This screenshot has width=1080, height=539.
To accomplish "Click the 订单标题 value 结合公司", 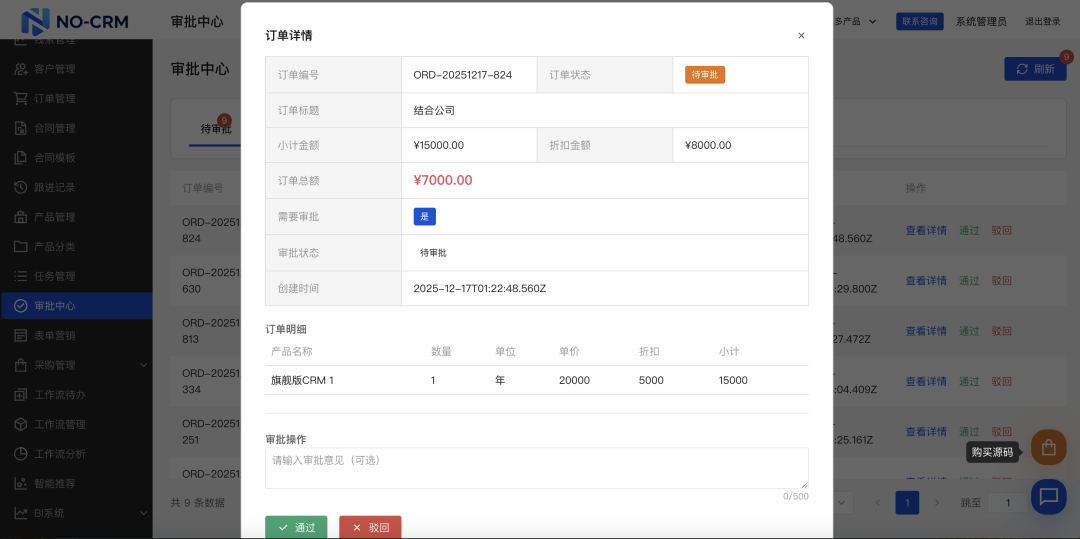I will 434,110.
